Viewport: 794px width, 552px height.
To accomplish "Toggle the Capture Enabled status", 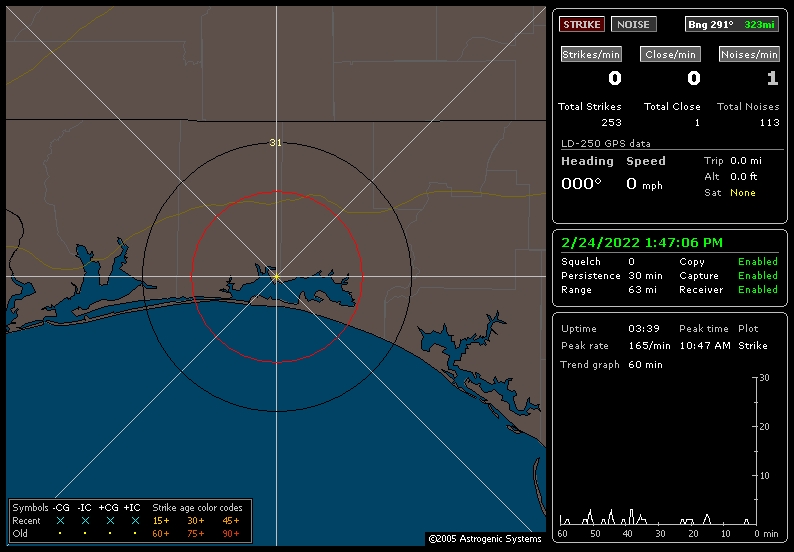I will 757,276.
